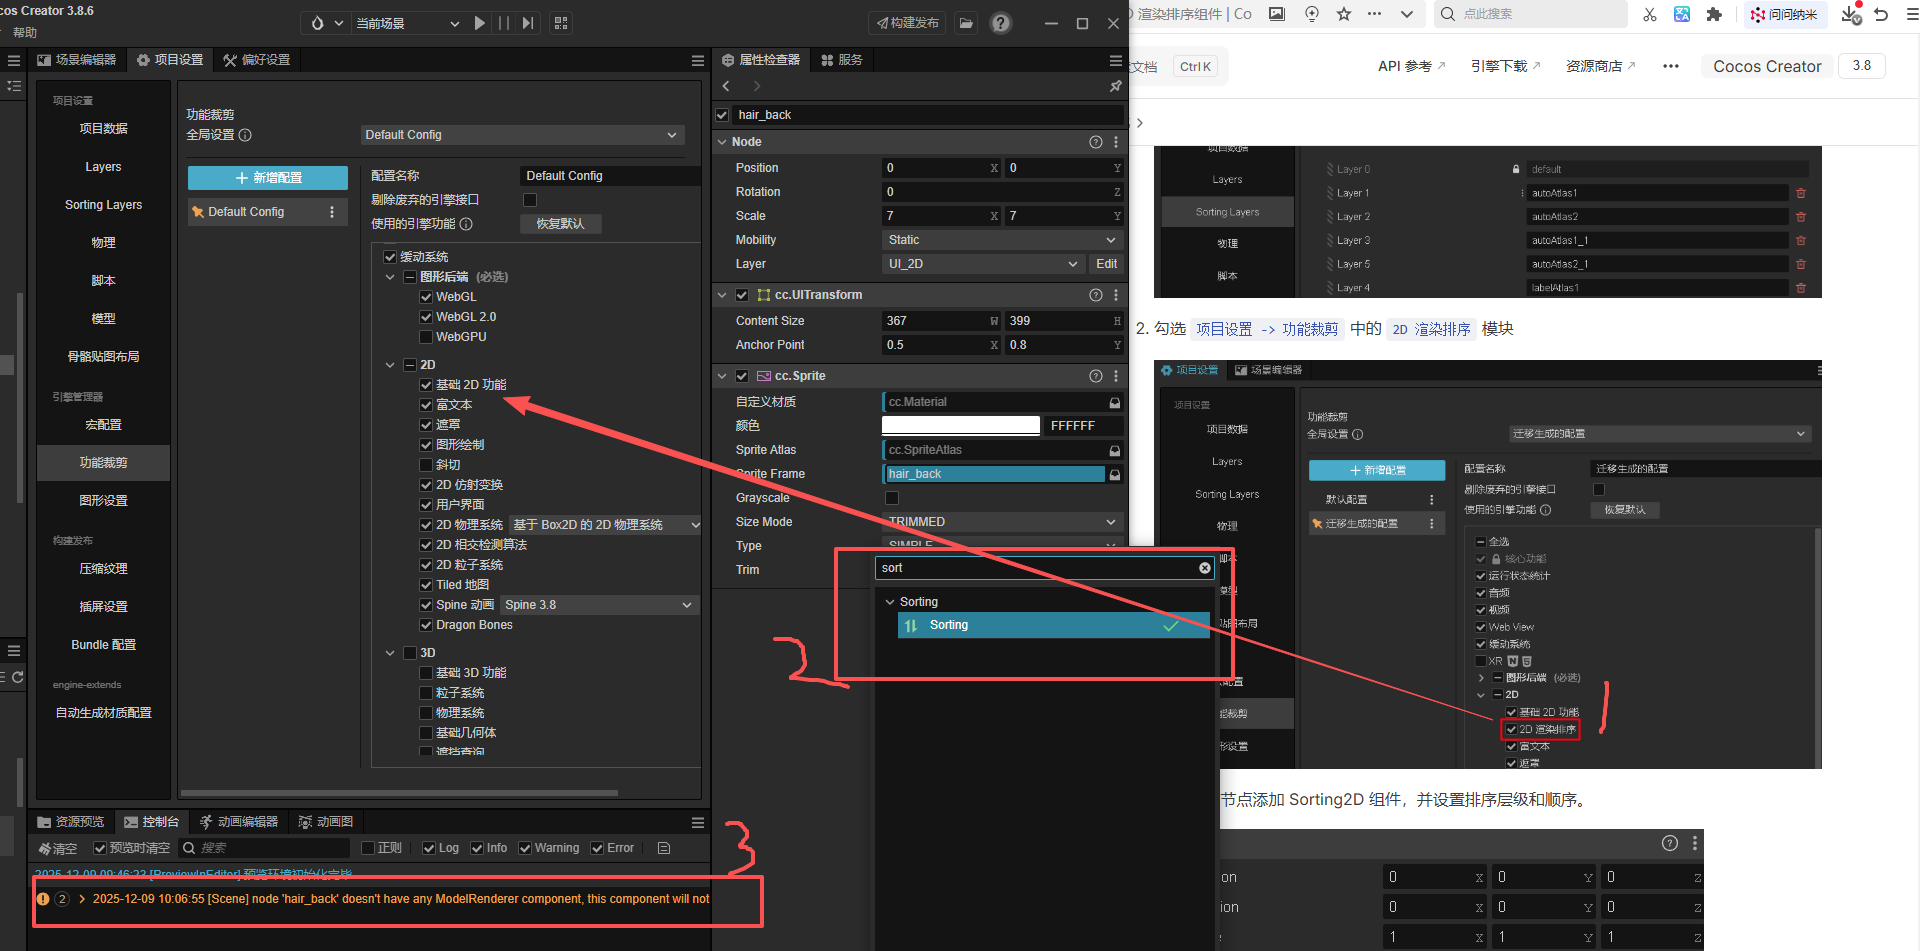This screenshot has width=1920, height=951.
Task: Toggle the 剔除废弃的引擎接口 checkbox
Action: 530,200
